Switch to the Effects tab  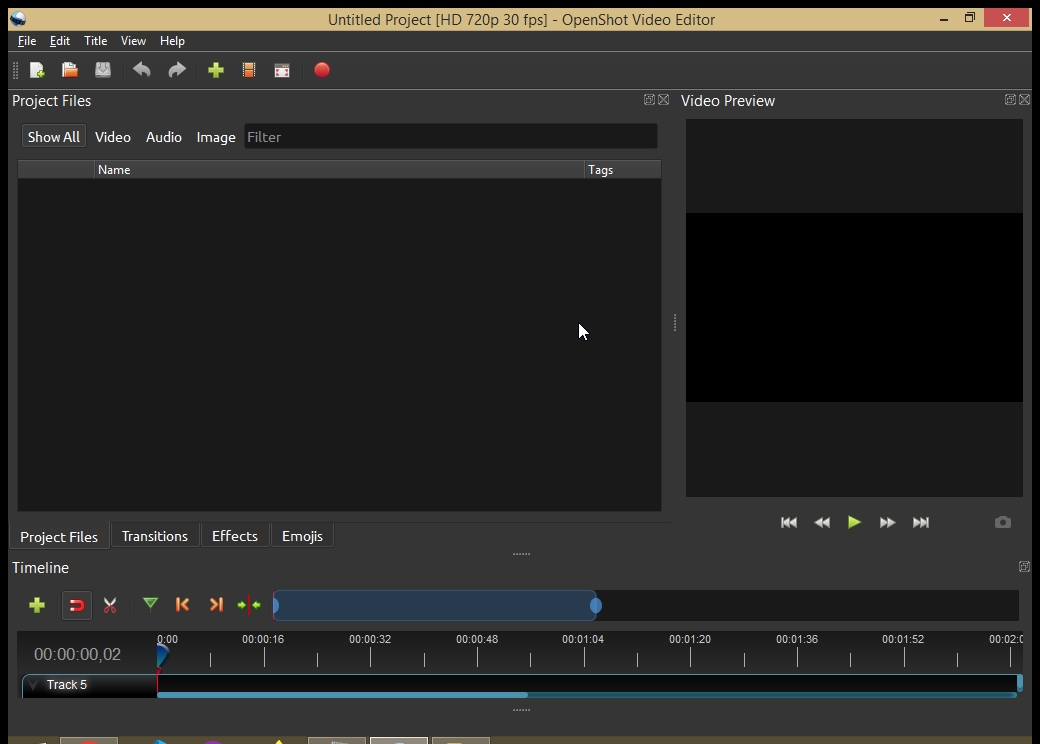(x=235, y=536)
